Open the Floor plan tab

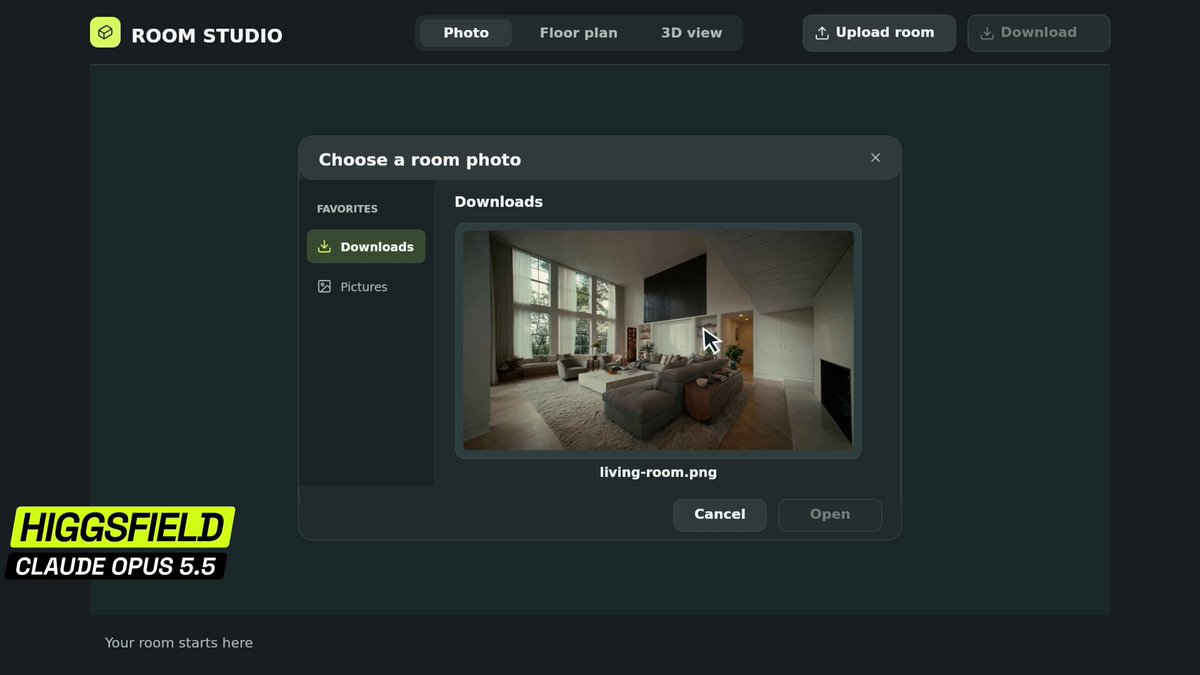(578, 33)
